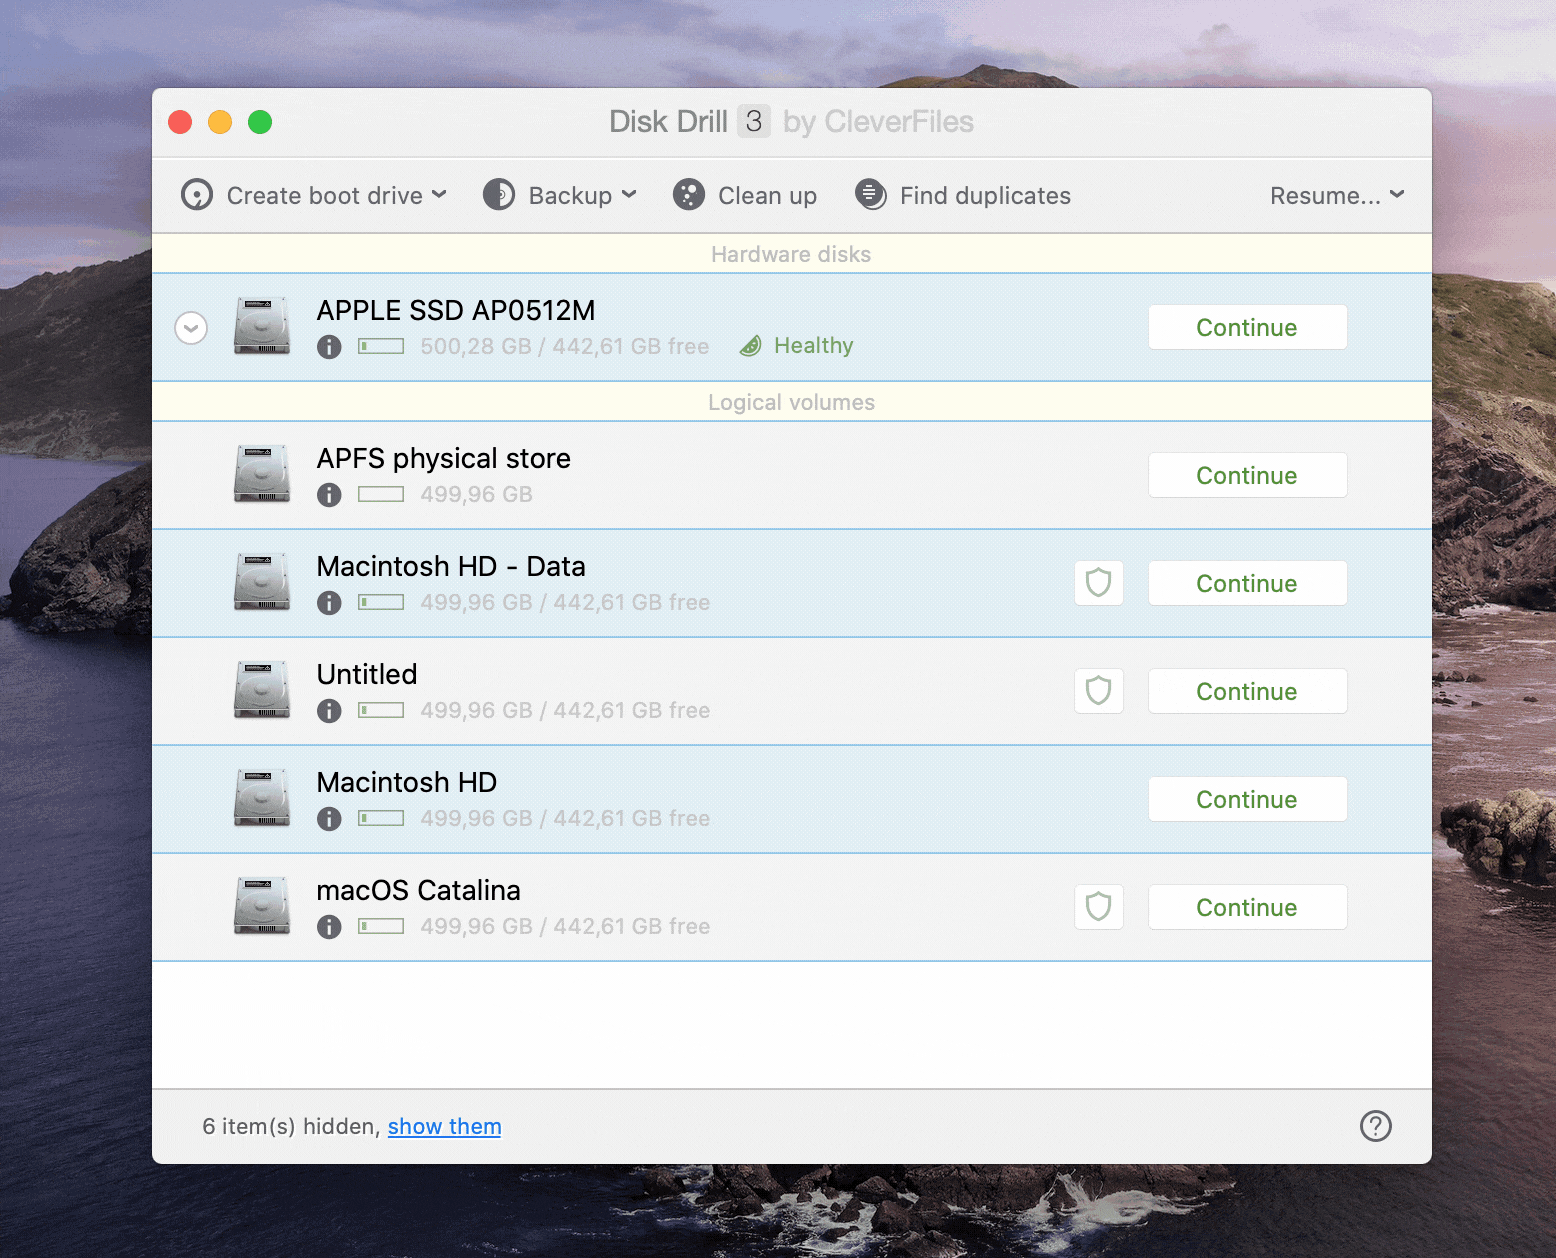Click the Create boot drive disc icon
The image size is (1556, 1258).
click(197, 194)
